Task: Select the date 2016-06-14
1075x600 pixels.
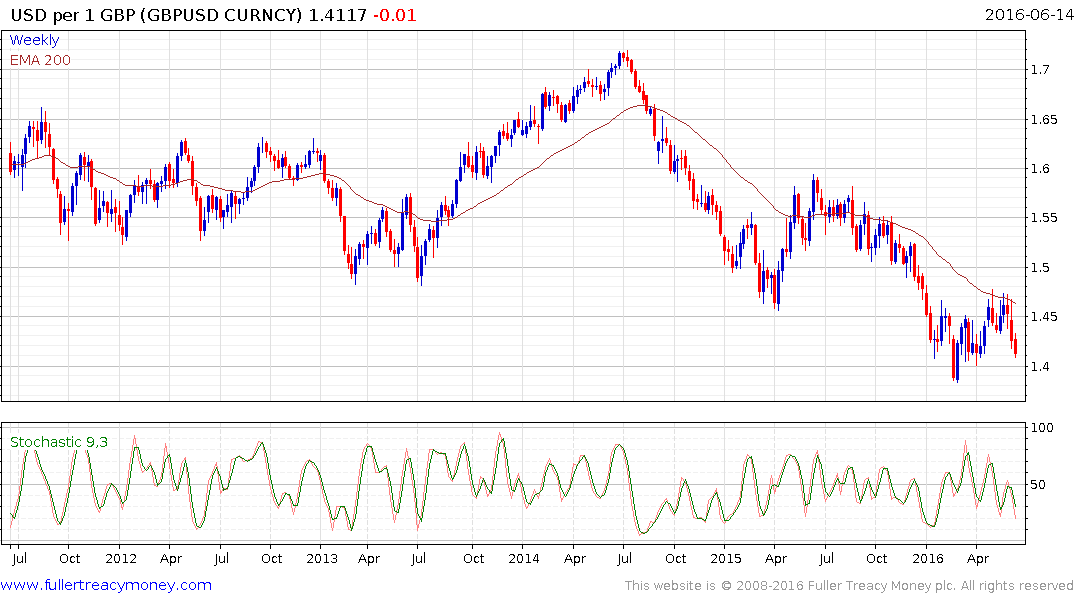Action: (1028, 14)
